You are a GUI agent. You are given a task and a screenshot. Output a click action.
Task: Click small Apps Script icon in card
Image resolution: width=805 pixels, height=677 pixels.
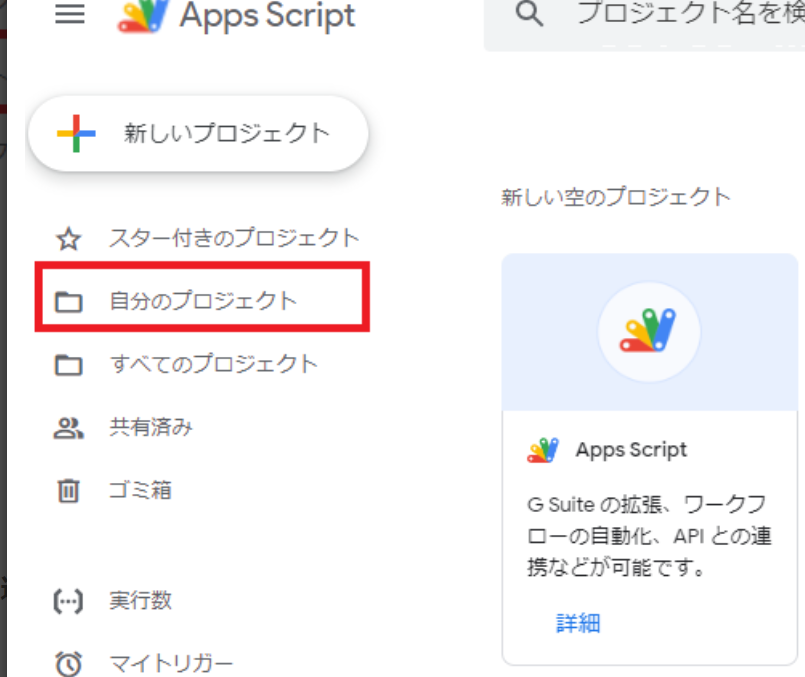pos(543,450)
